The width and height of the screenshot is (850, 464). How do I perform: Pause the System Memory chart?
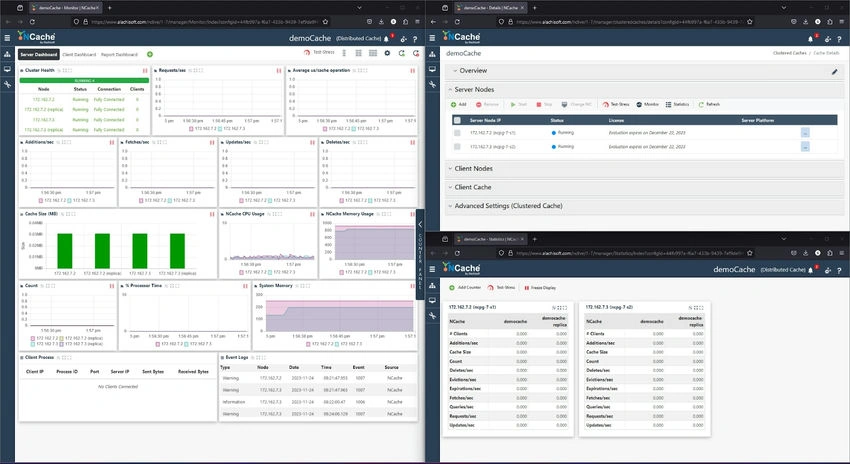[413, 286]
